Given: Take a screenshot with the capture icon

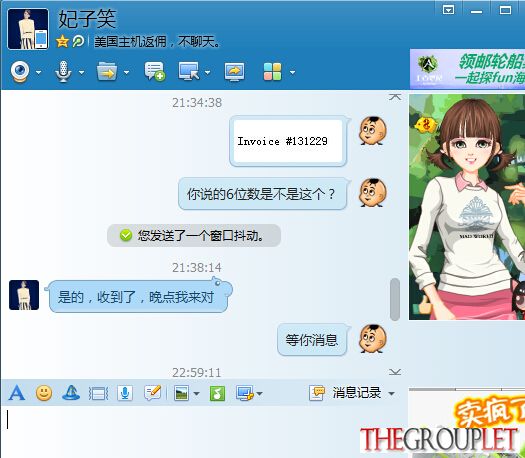Looking at the screenshot, I should pos(245,393).
